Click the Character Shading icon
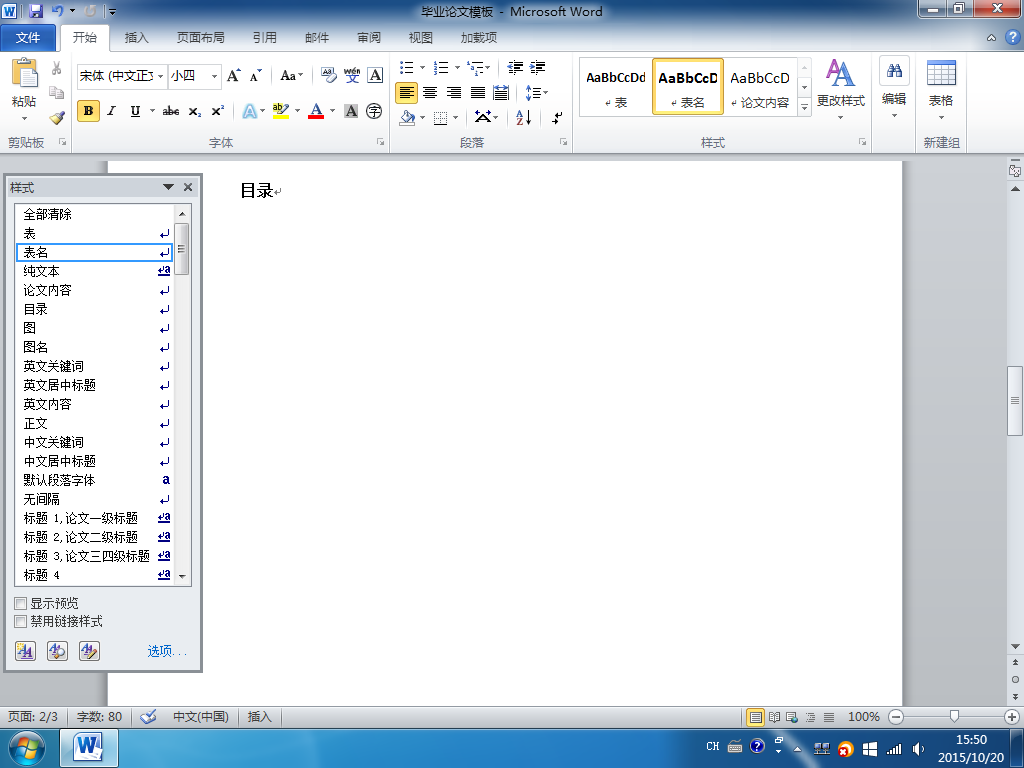This screenshot has width=1024, height=768. point(351,111)
